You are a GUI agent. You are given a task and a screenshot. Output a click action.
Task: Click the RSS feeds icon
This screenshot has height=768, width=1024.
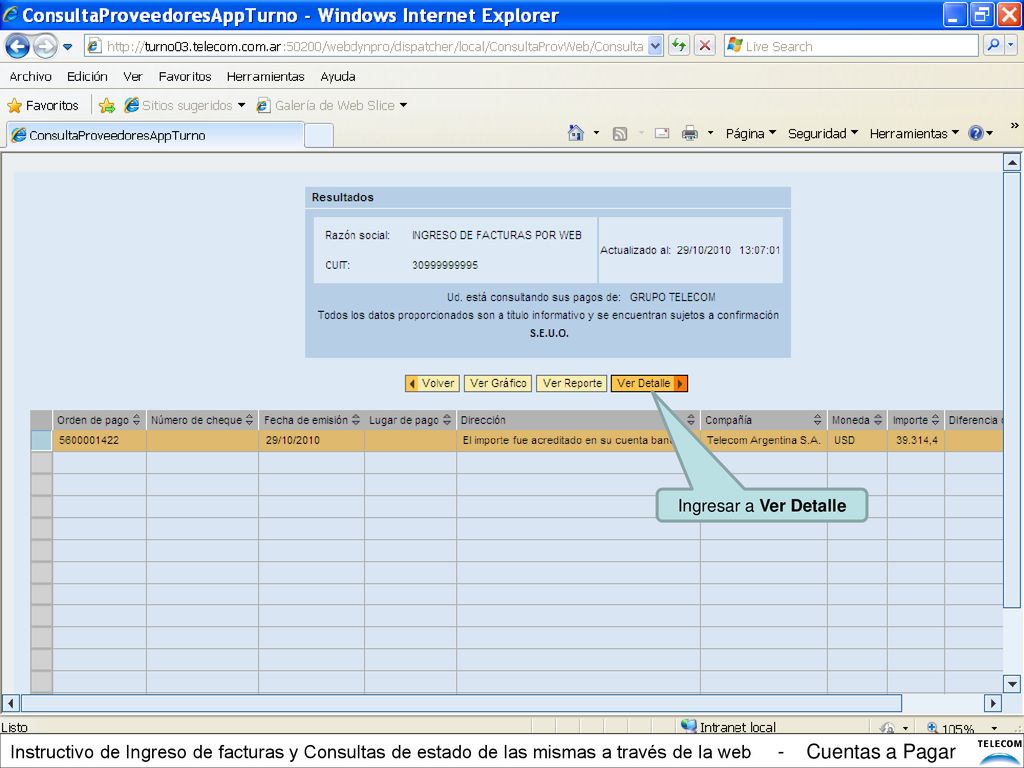(620, 134)
